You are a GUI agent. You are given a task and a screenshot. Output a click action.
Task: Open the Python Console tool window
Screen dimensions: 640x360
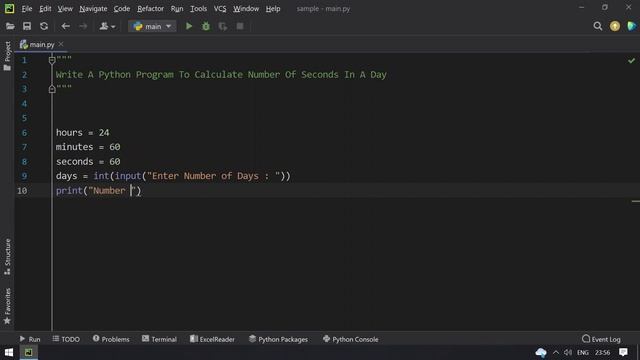coord(351,339)
